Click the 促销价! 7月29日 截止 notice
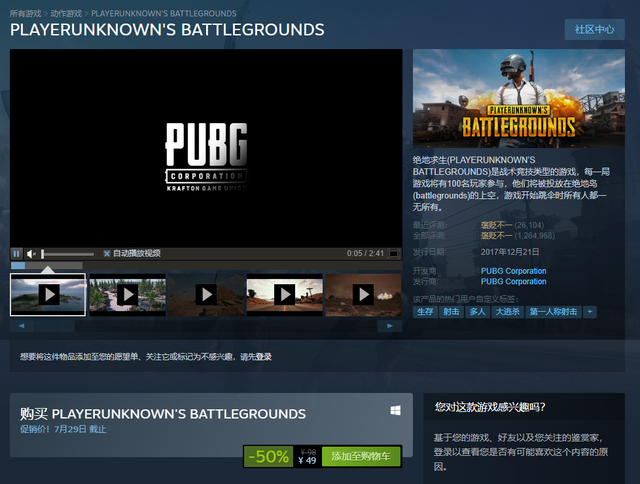640x484 pixels. 63,429
